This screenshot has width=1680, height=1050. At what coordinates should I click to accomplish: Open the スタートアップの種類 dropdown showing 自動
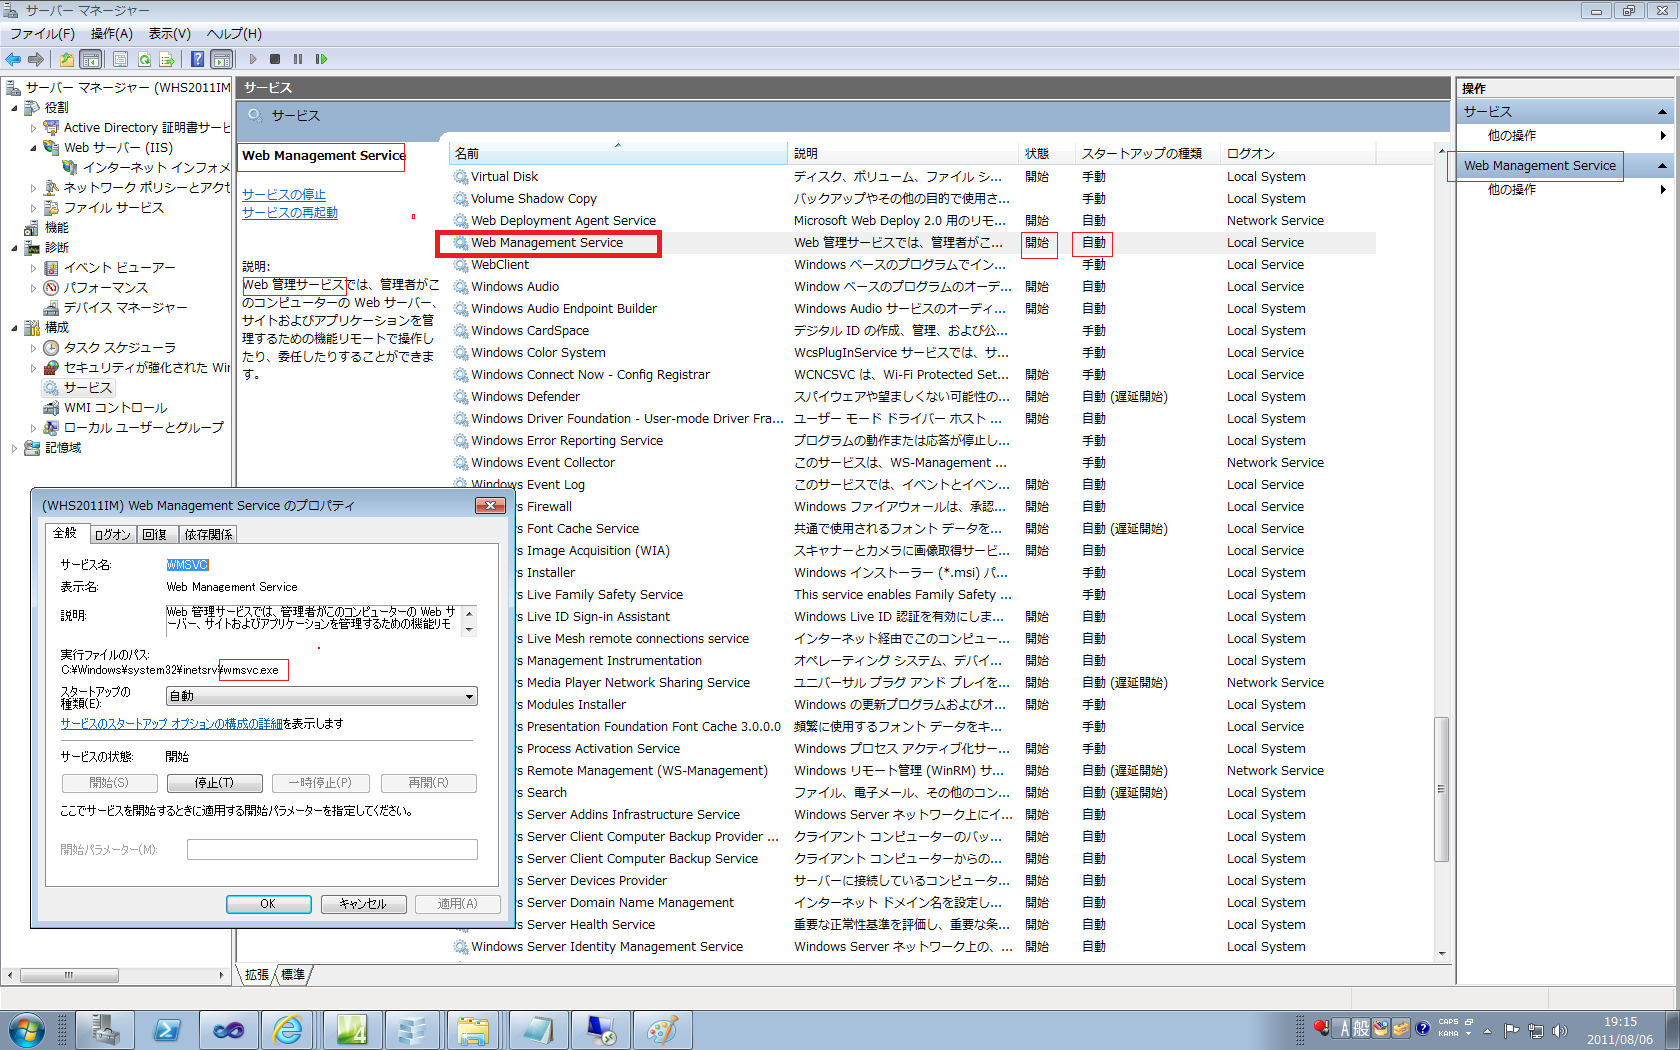tap(469, 695)
